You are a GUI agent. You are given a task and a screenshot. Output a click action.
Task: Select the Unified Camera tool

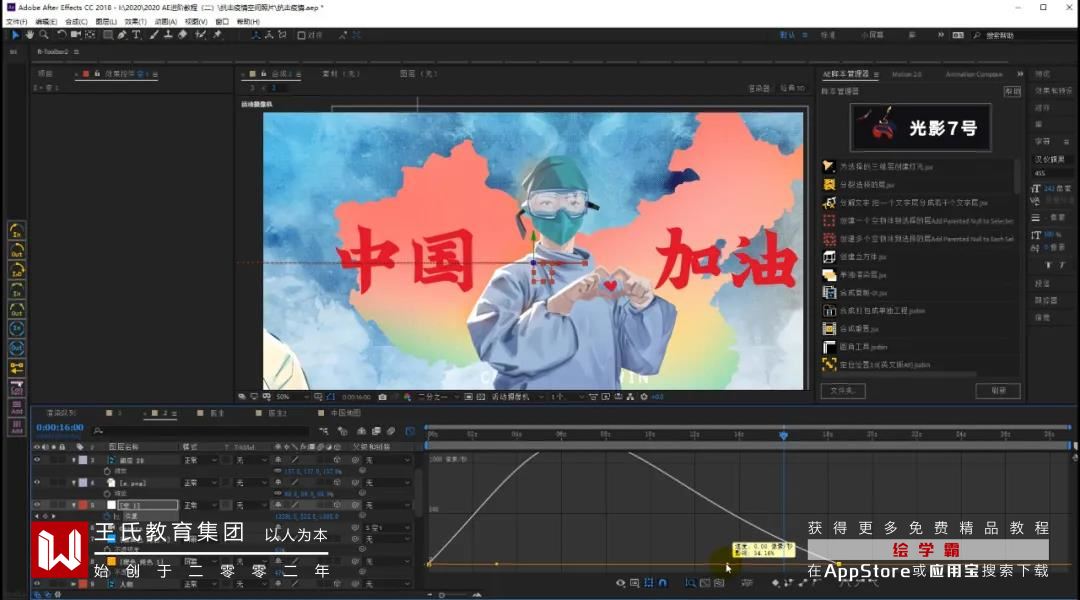coord(76,34)
